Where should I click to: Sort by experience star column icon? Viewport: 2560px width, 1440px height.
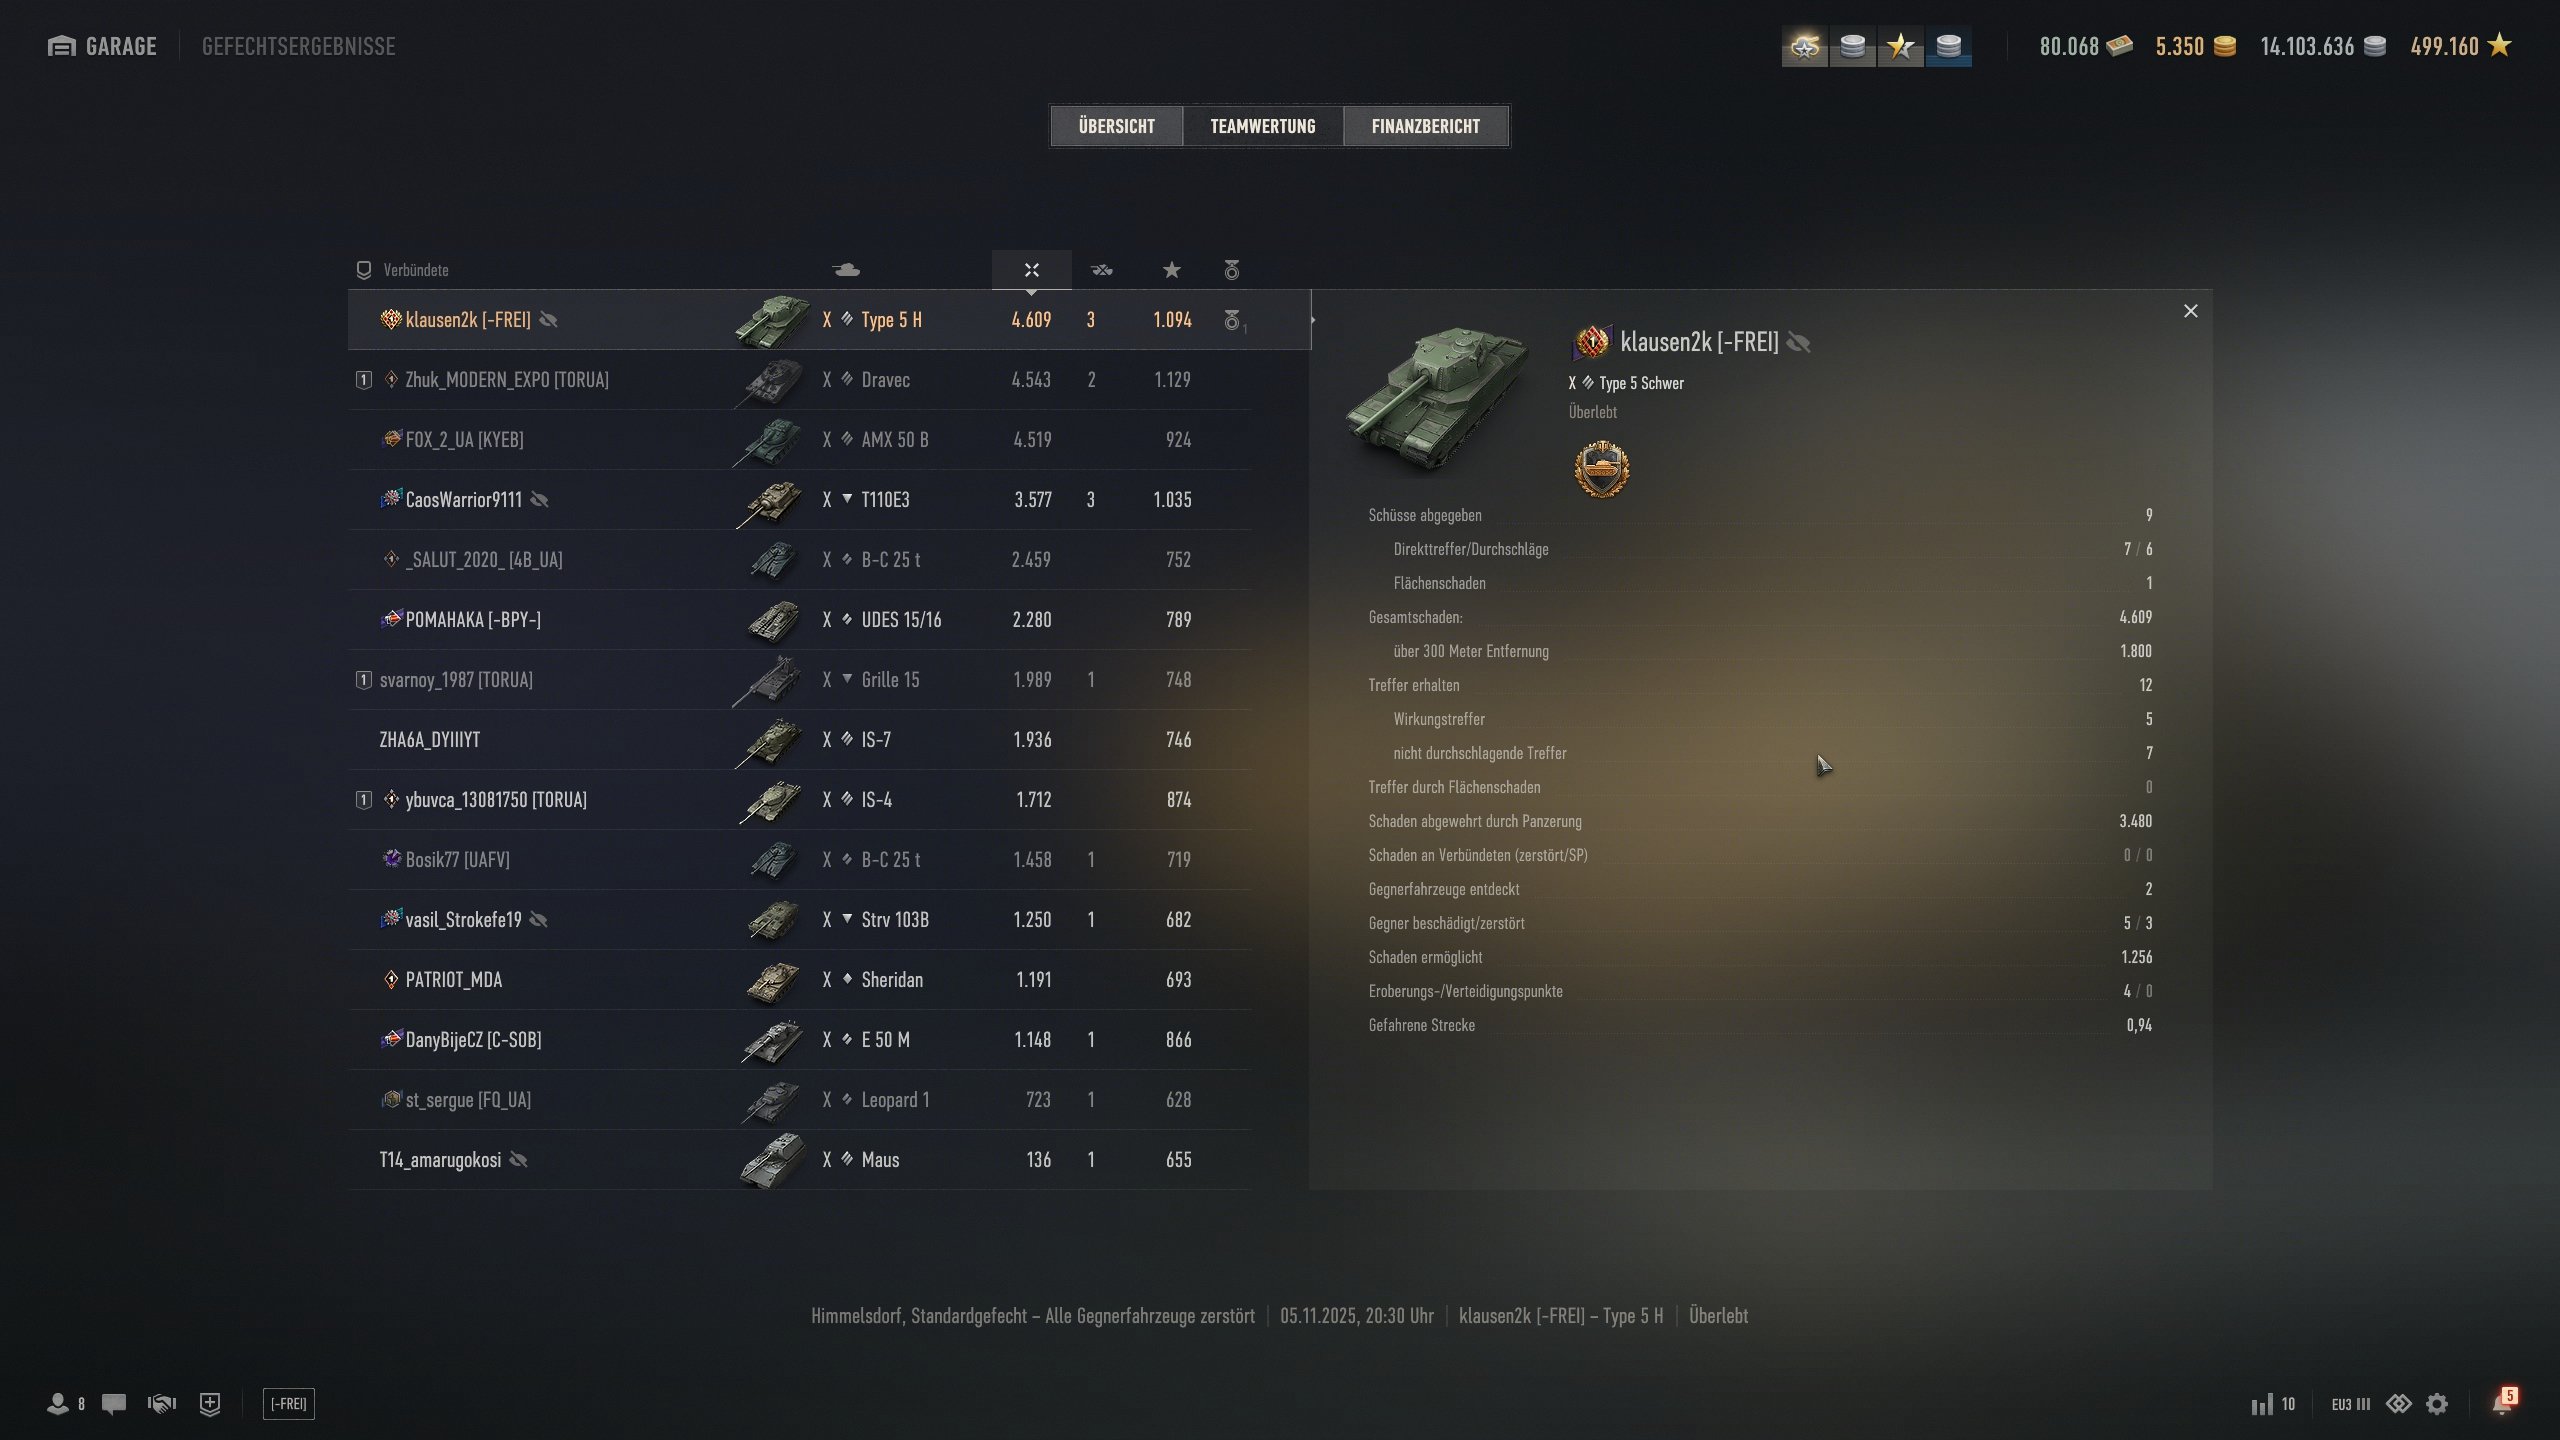click(x=1172, y=270)
